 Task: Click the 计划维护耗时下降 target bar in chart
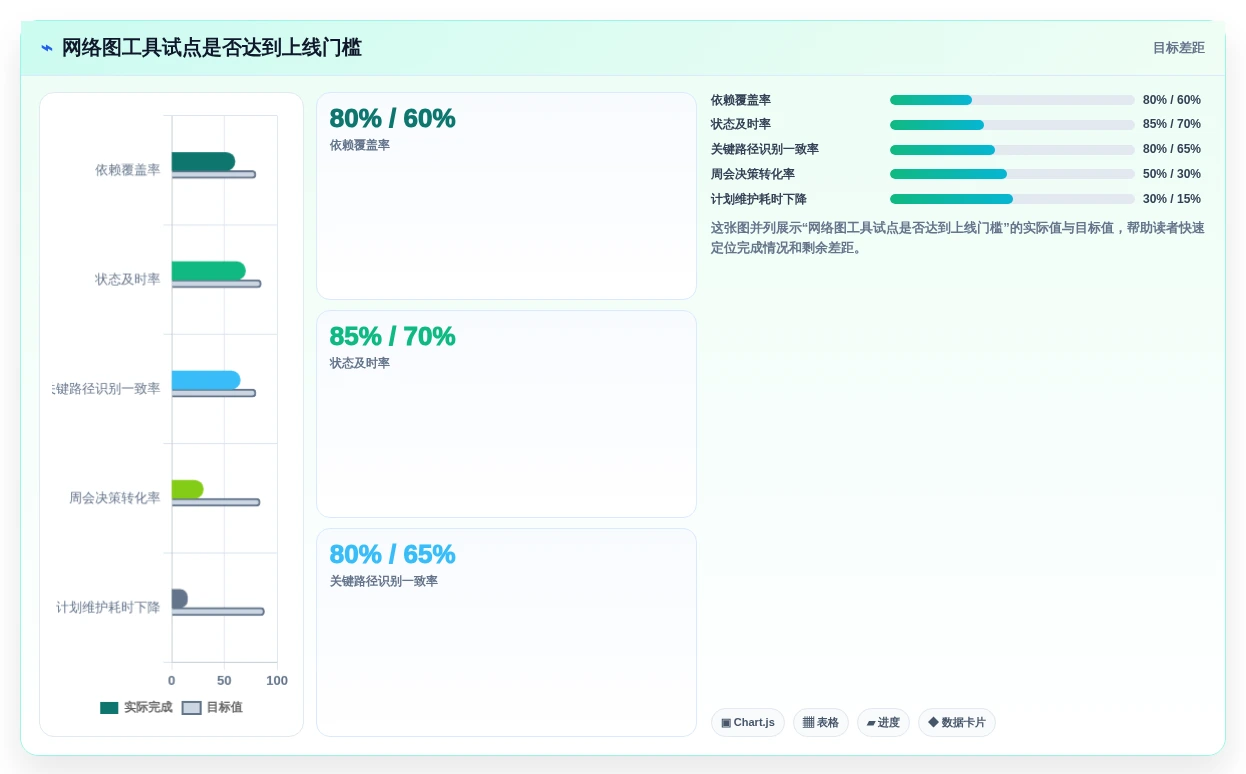(x=218, y=611)
